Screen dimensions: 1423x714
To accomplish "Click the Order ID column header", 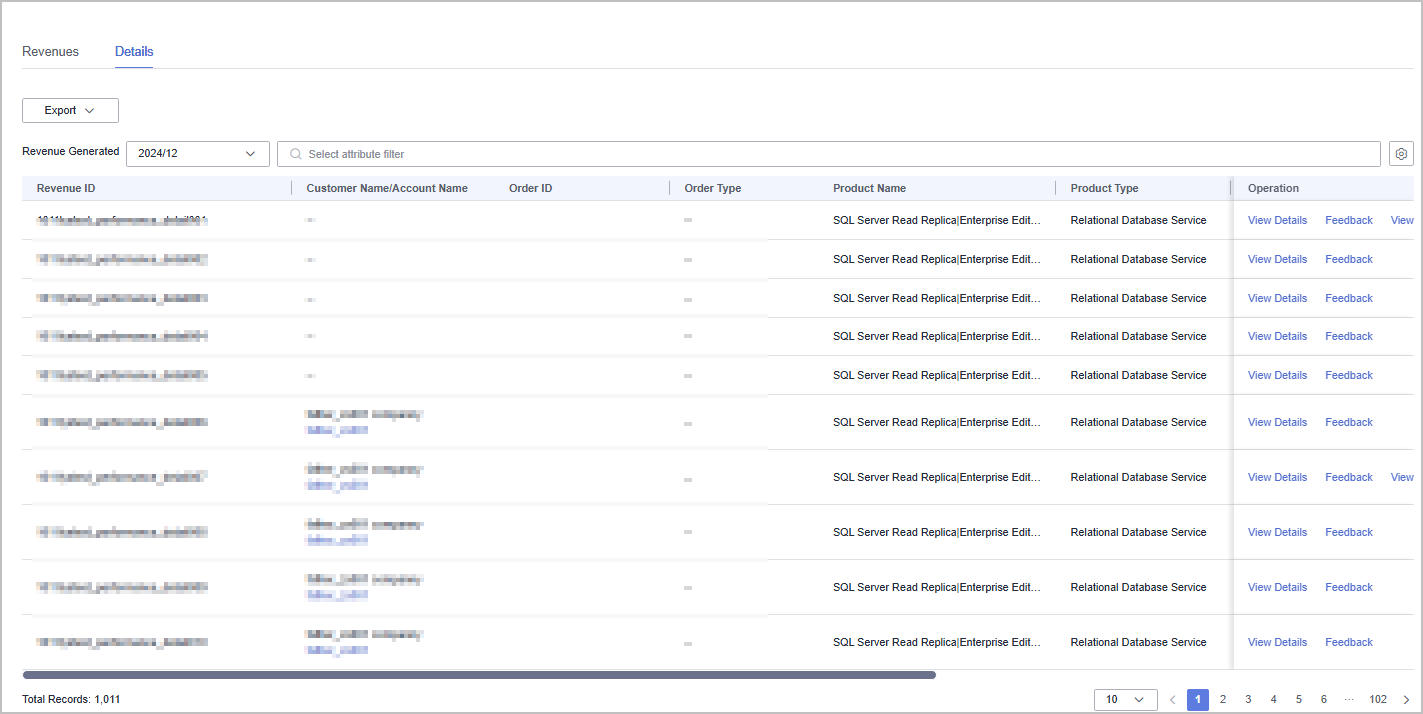I will click(530, 188).
